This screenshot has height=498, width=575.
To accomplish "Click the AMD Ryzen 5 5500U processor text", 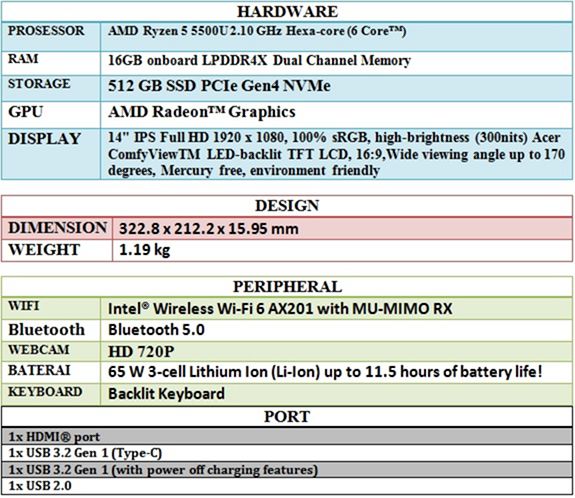I will (x=257, y=31).
